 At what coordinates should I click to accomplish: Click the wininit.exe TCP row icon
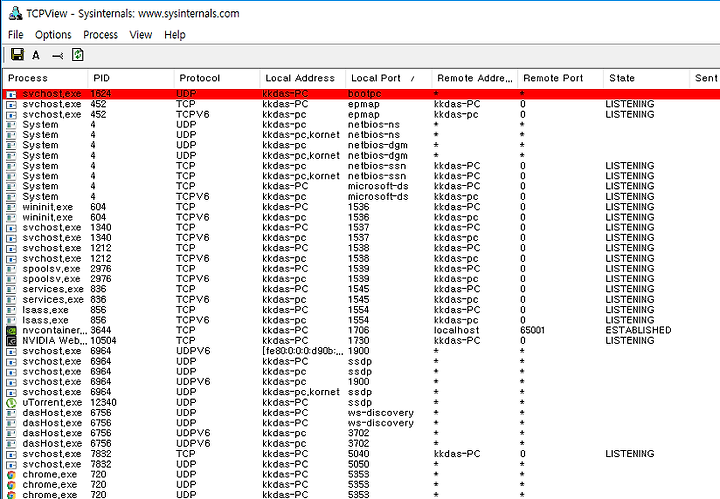click(11, 207)
